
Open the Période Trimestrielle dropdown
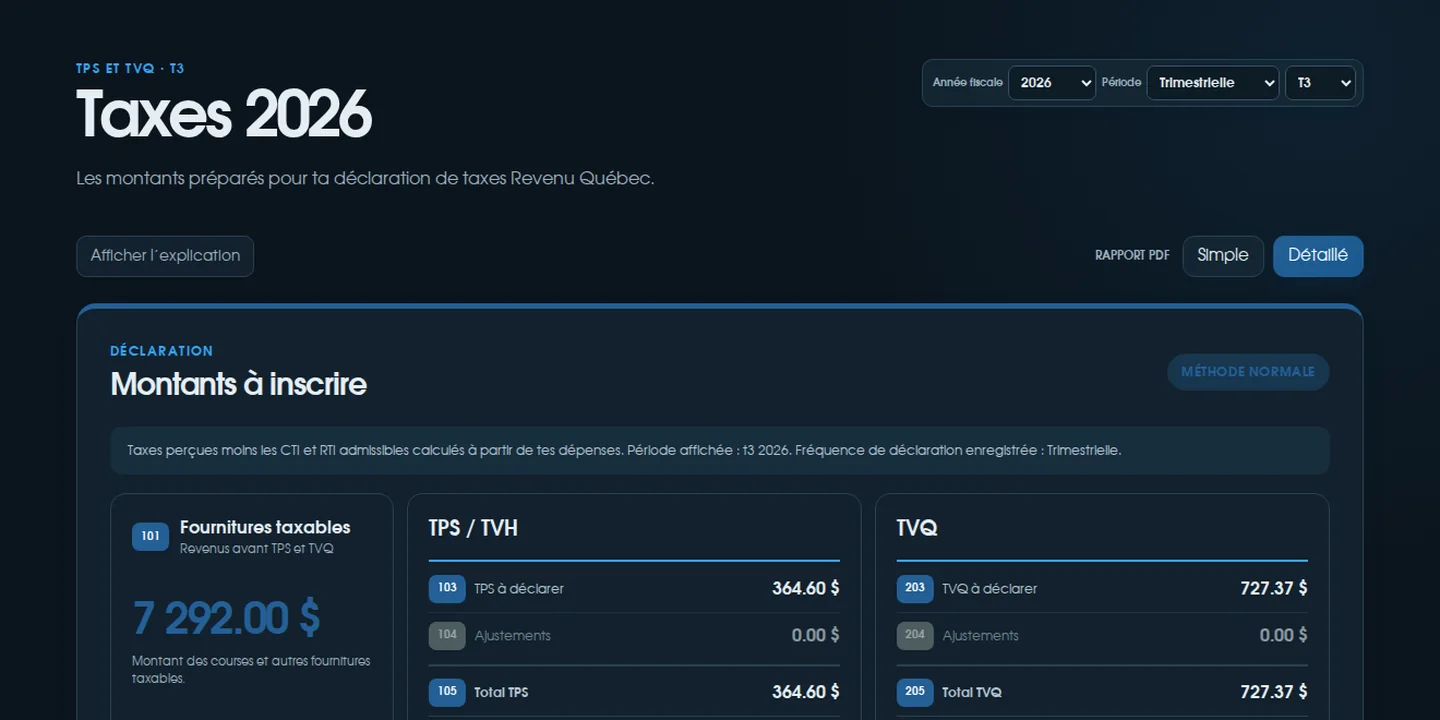coord(1213,83)
